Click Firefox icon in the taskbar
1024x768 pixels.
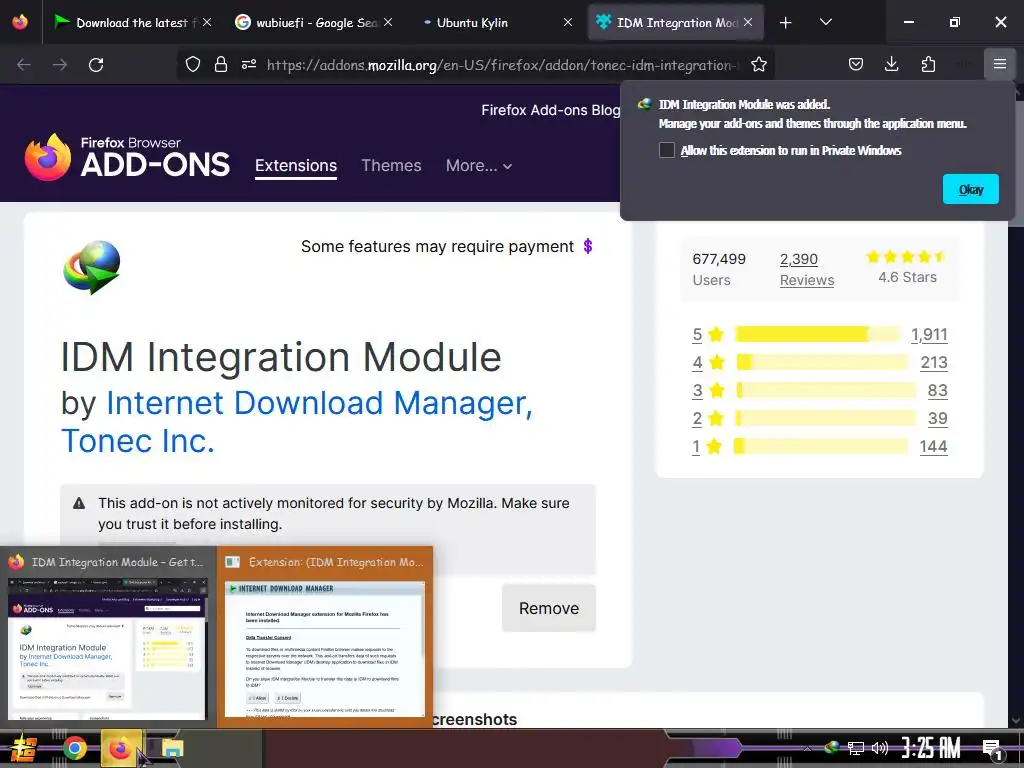pos(120,748)
